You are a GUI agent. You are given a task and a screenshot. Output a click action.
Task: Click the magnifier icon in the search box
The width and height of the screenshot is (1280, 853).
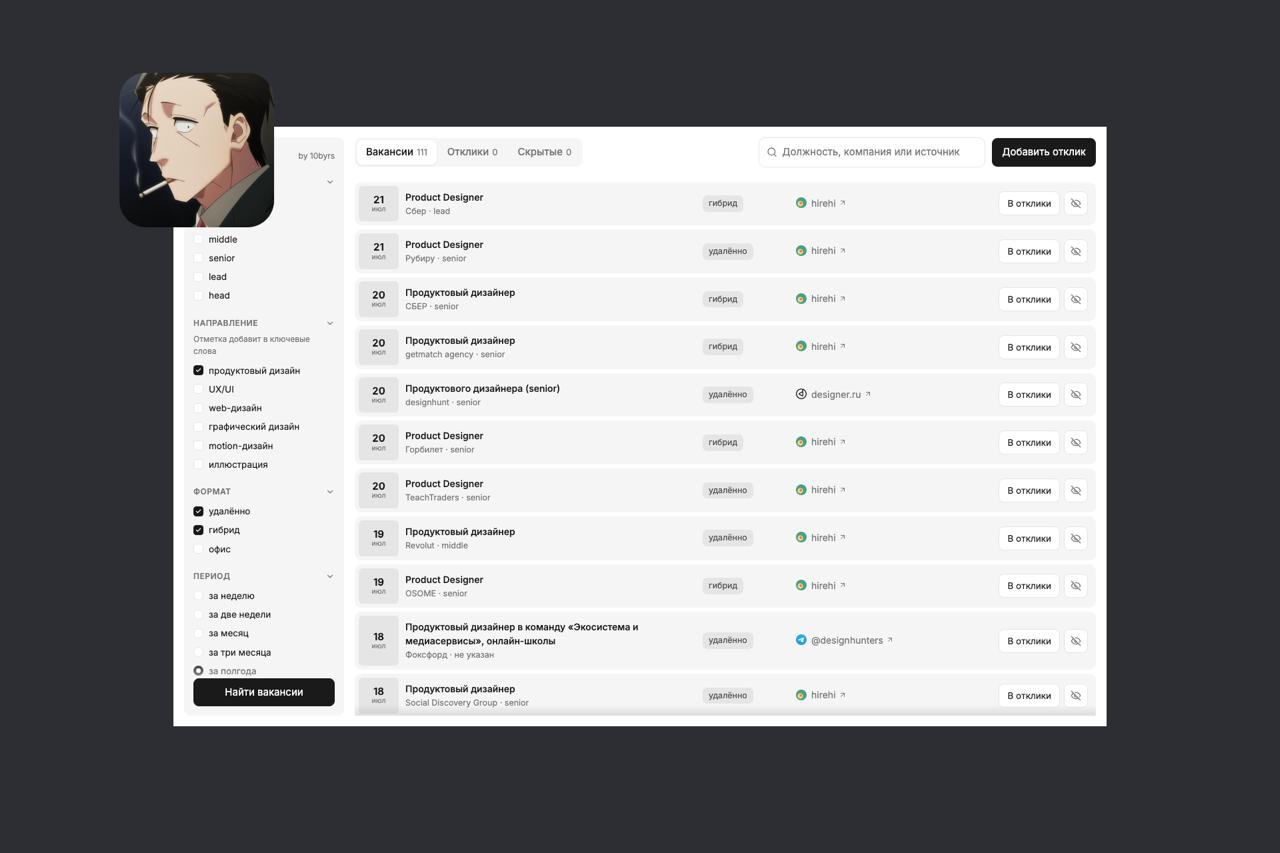[x=772, y=152]
